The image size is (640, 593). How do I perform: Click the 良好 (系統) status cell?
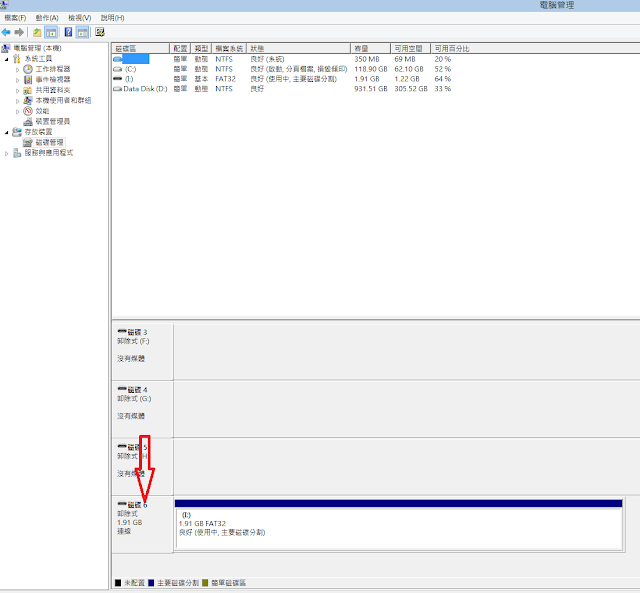pos(267,59)
